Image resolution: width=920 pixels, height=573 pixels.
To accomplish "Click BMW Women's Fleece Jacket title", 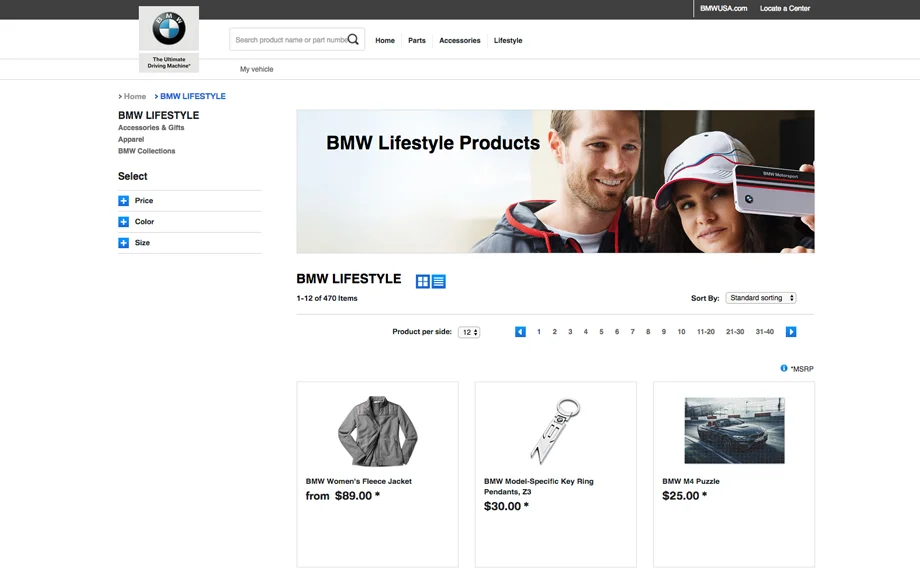I will pos(358,482).
